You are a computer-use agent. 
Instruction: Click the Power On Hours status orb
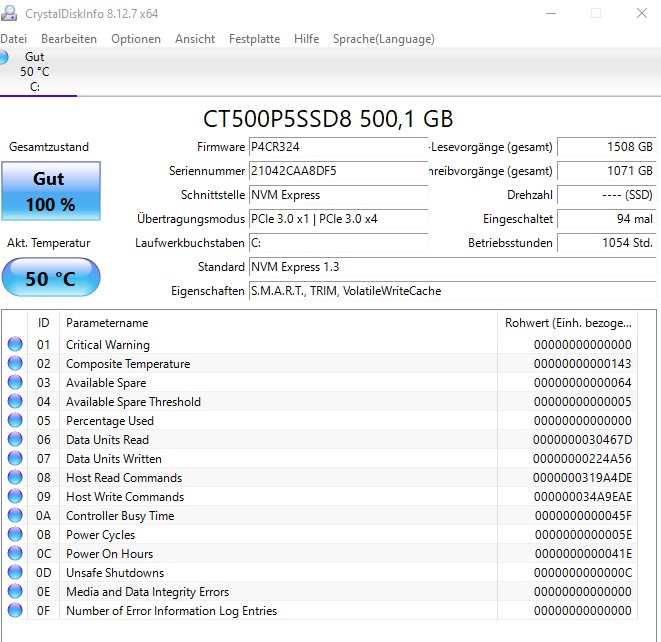(x=15, y=553)
